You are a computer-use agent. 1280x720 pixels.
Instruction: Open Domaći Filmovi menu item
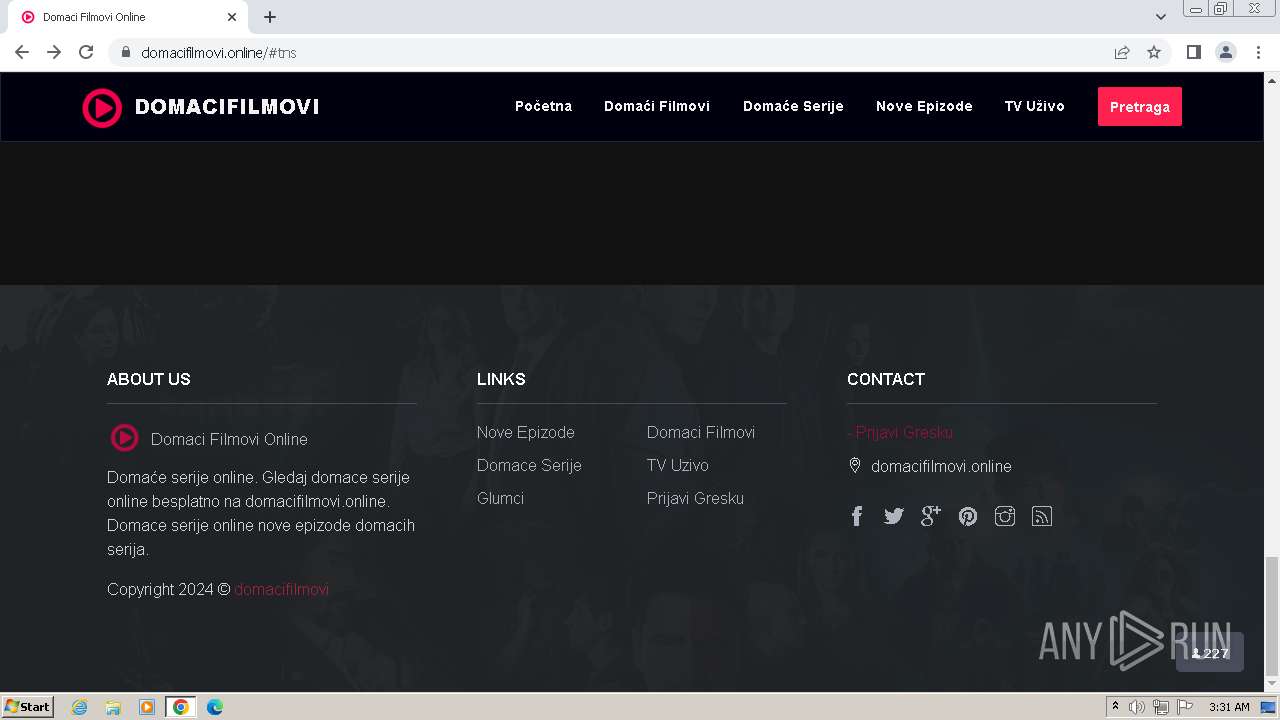(x=657, y=106)
